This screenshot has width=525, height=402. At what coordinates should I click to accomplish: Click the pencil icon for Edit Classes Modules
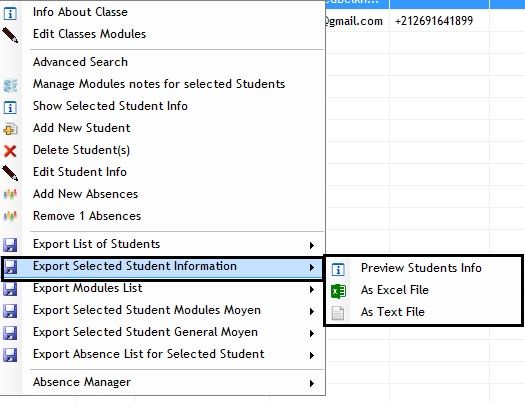[10, 35]
